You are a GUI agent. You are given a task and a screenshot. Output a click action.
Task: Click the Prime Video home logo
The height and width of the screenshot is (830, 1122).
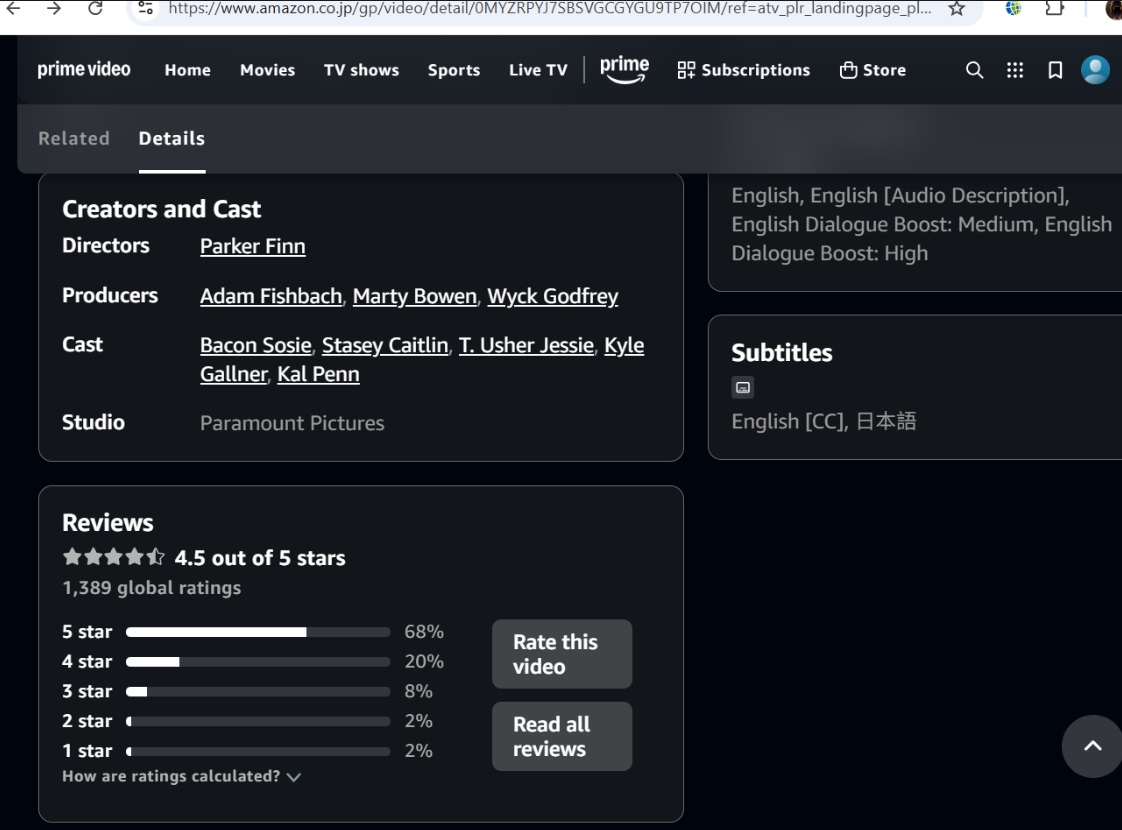pyautogui.click(x=84, y=70)
